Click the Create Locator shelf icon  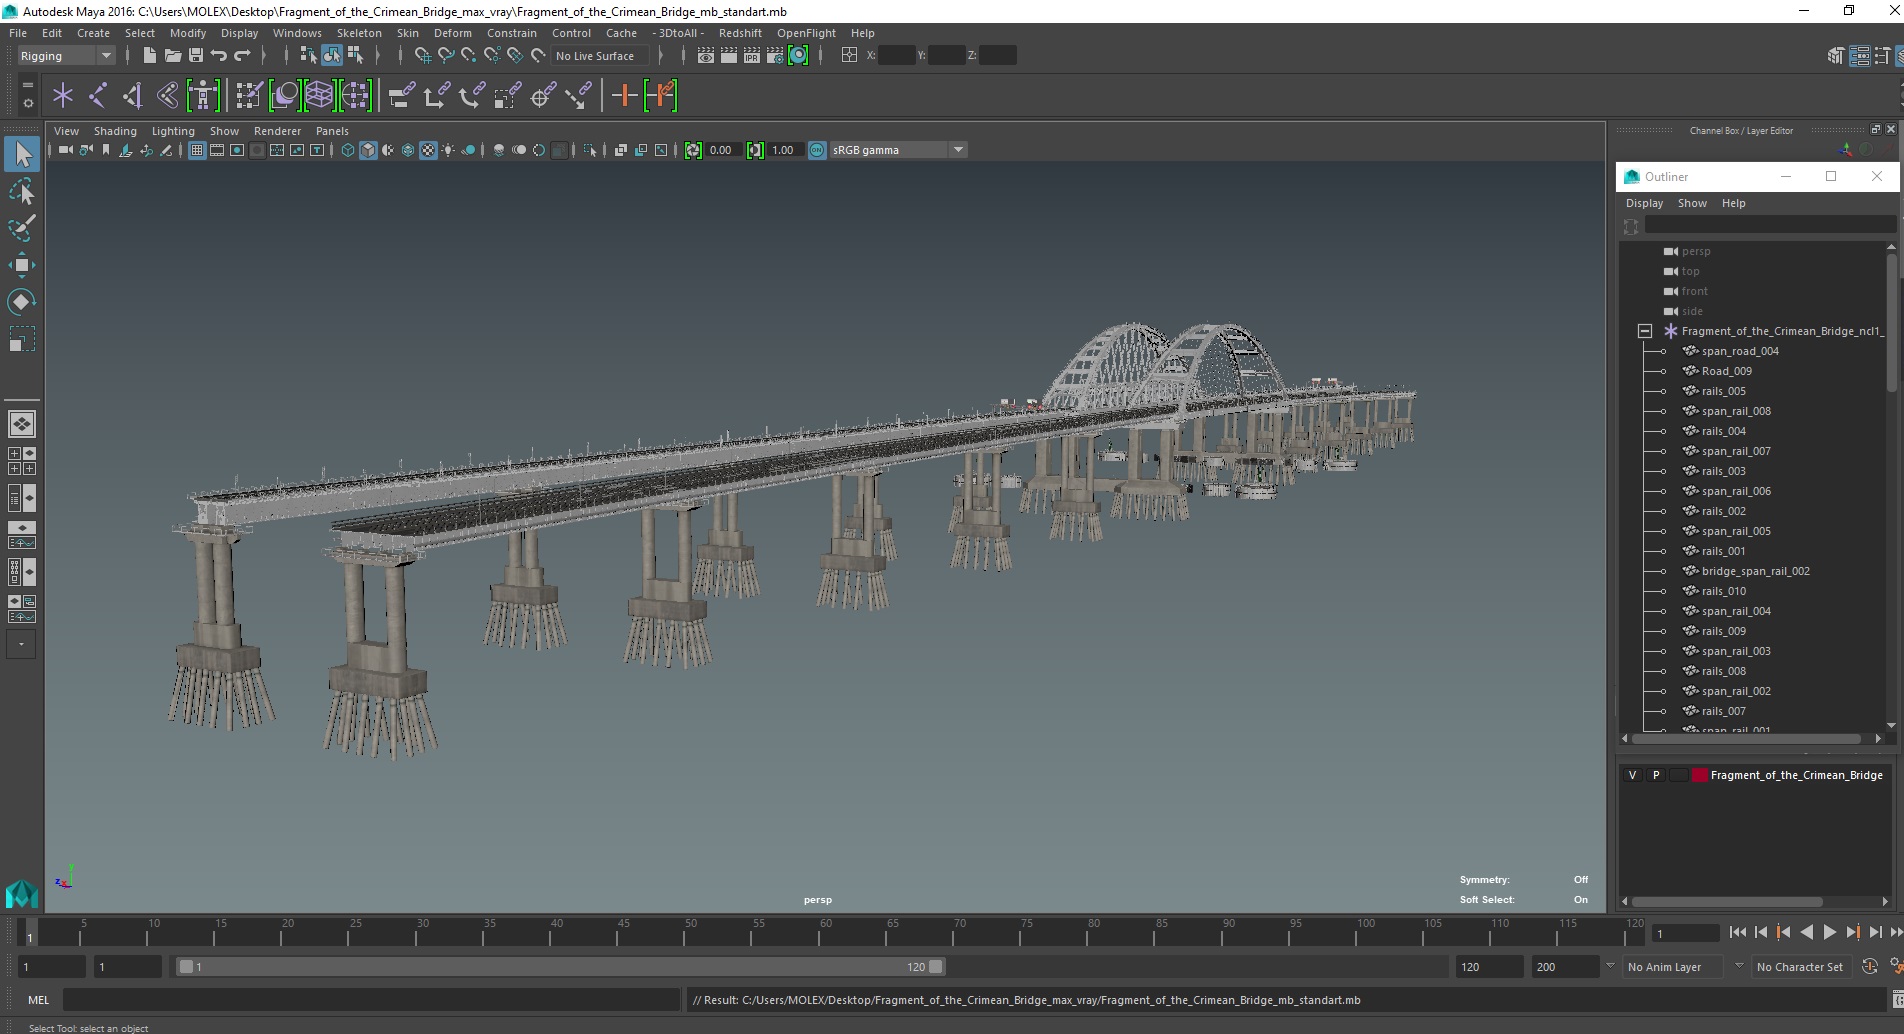coord(63,96)
